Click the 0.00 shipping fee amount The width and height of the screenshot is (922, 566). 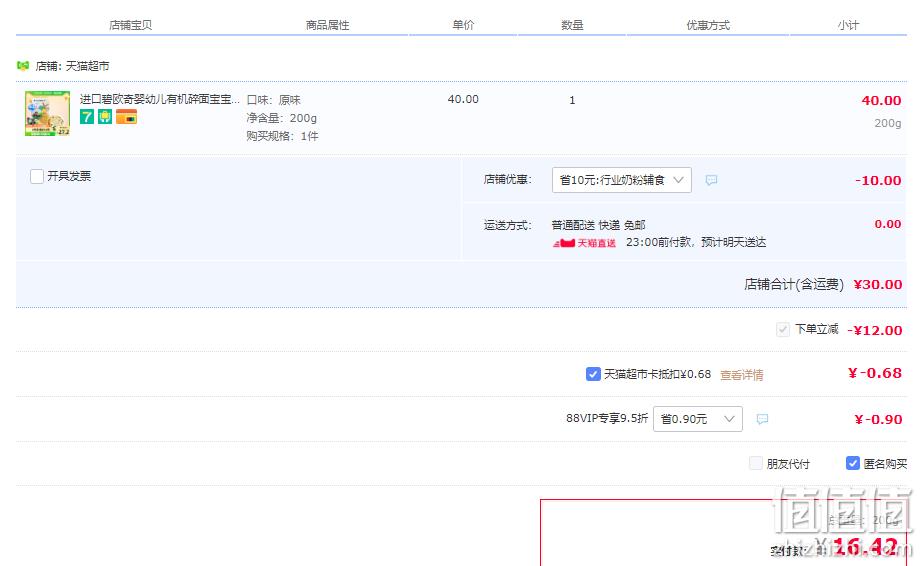coord(888,224)
